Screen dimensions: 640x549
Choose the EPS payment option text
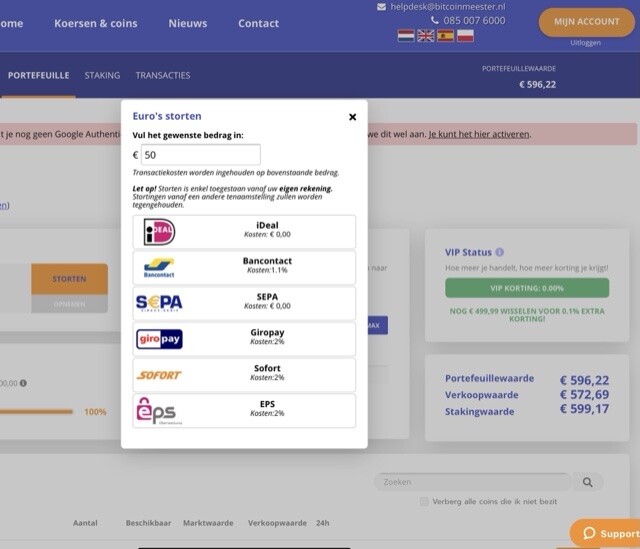pyautogui.click(x=267, y=408)
